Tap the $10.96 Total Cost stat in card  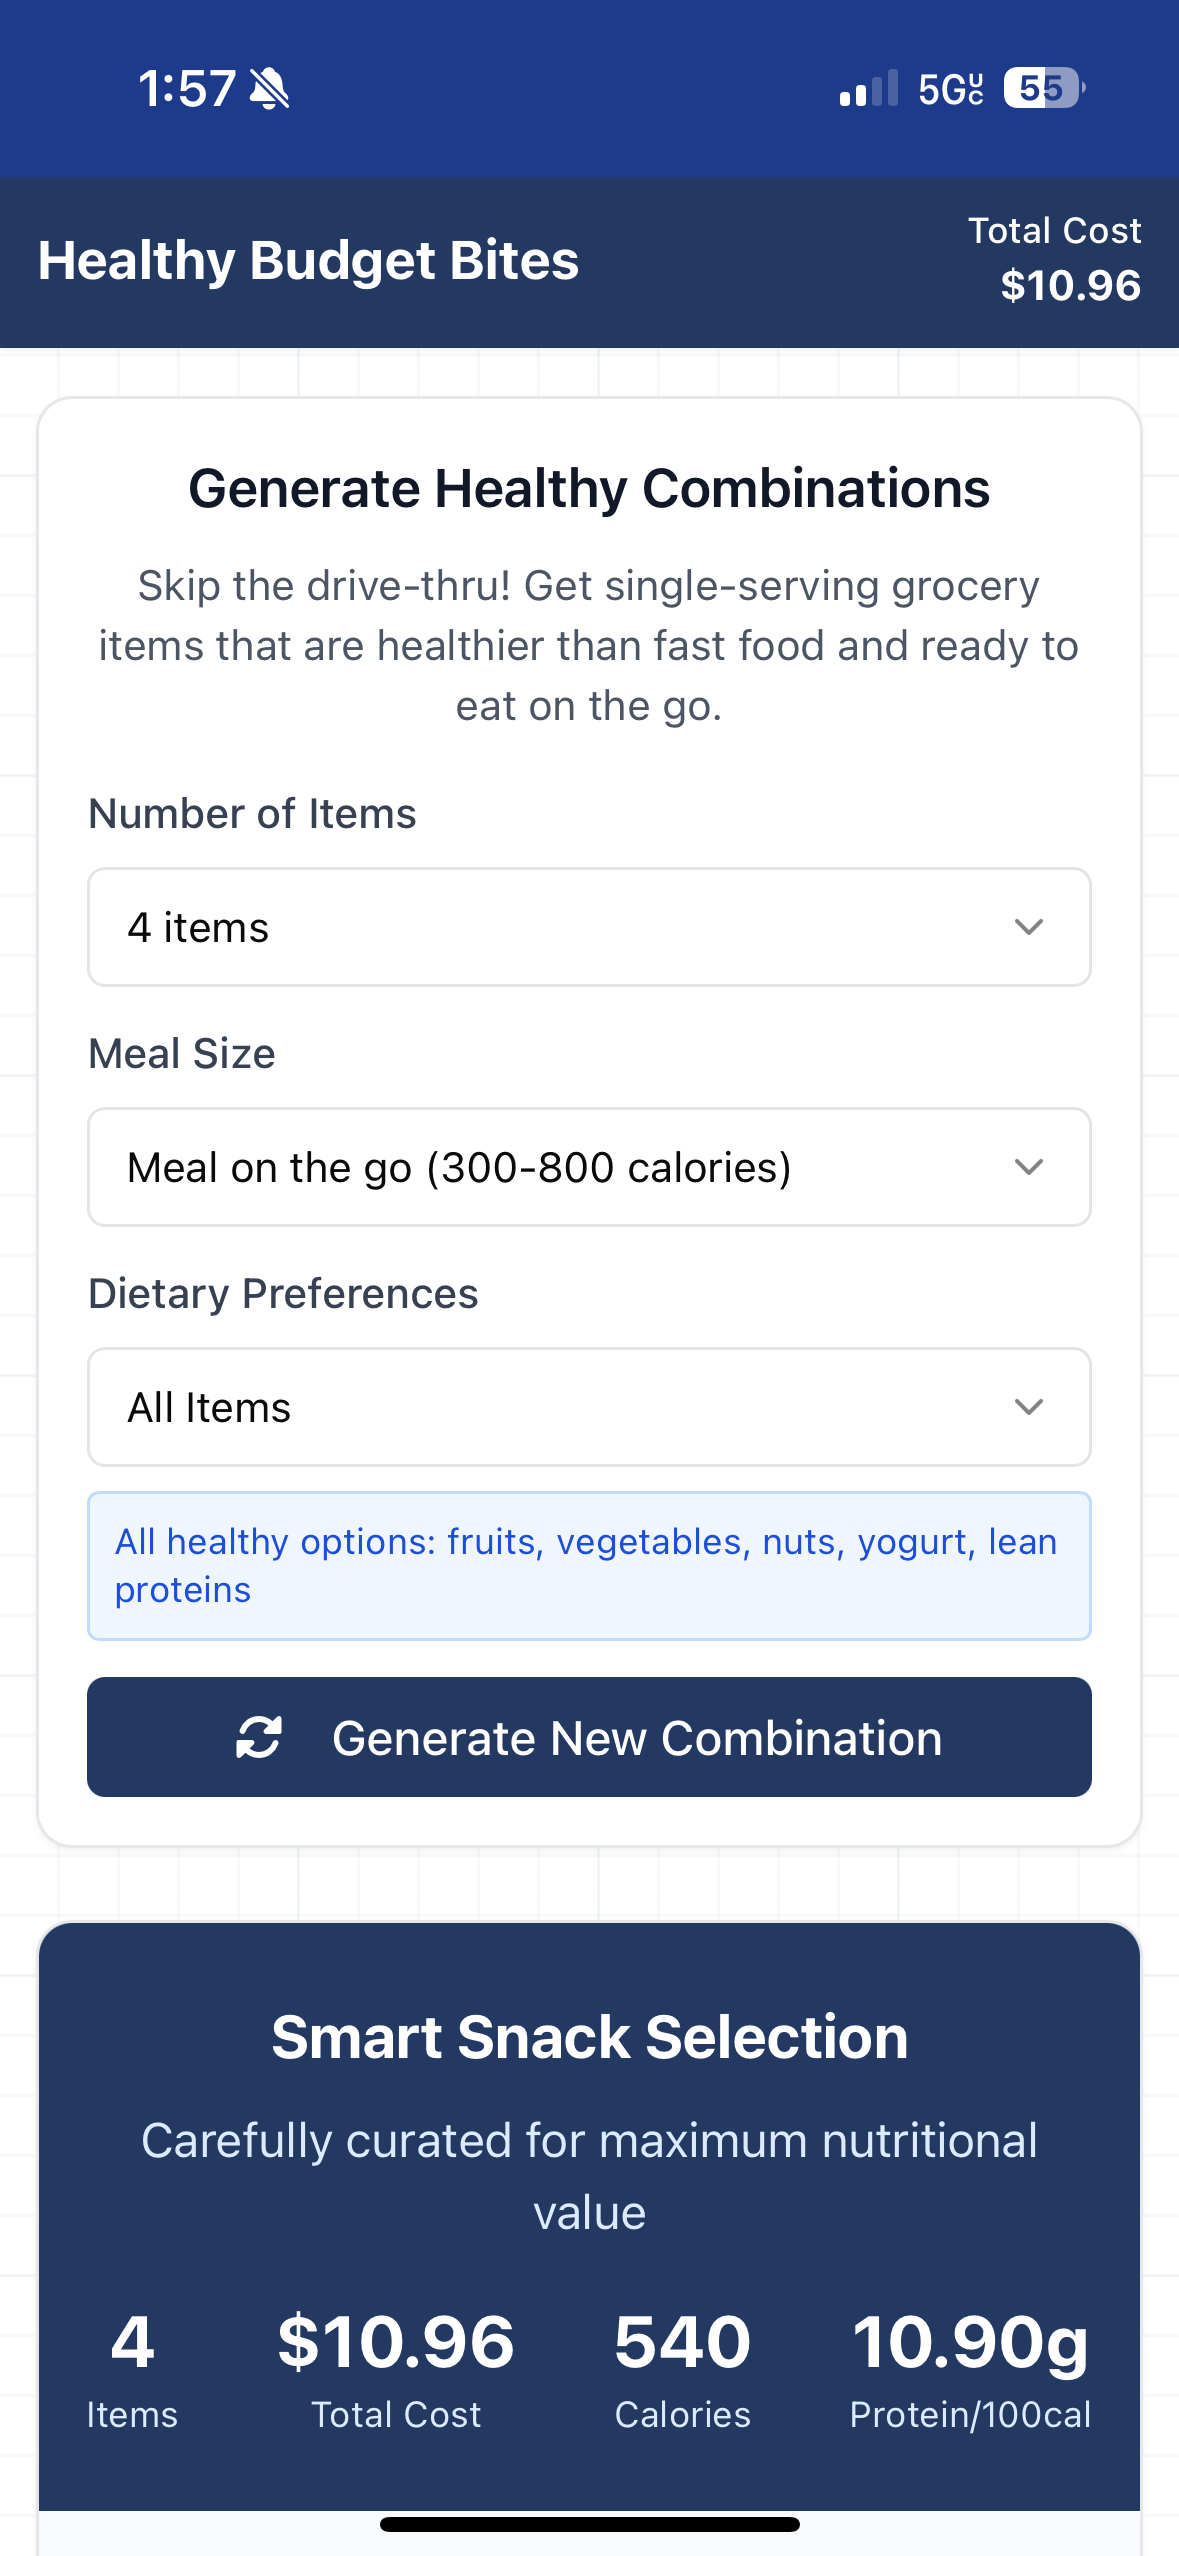click(x=396, y=2369)
